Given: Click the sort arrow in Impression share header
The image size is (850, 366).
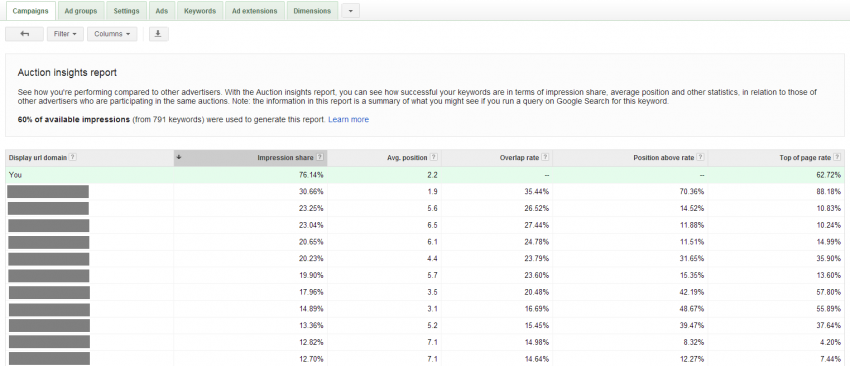Looking at the screenshot, I should 179,157.
